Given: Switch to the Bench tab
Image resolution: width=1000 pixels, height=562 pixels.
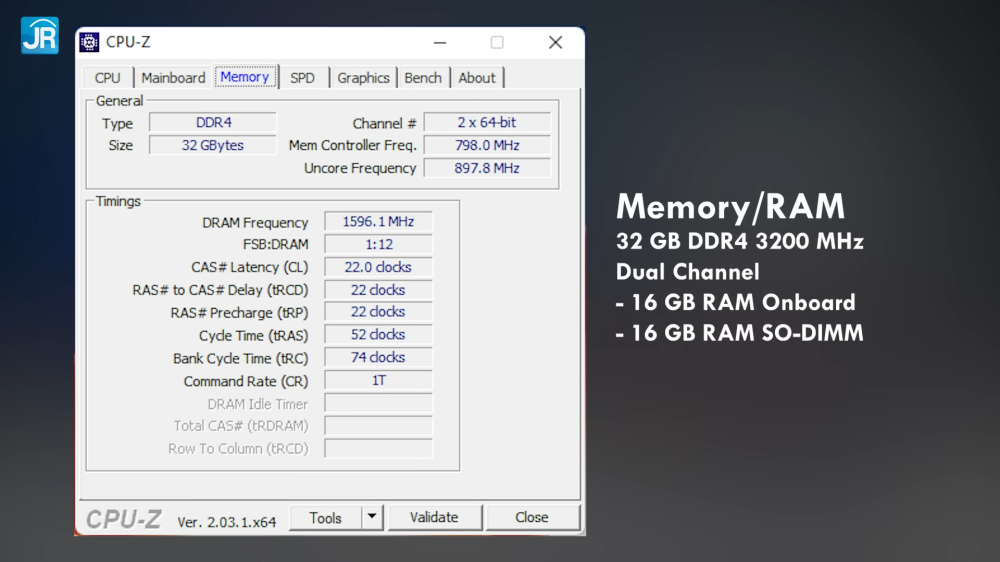Looking at the screenshot, I should pos(423,78).
